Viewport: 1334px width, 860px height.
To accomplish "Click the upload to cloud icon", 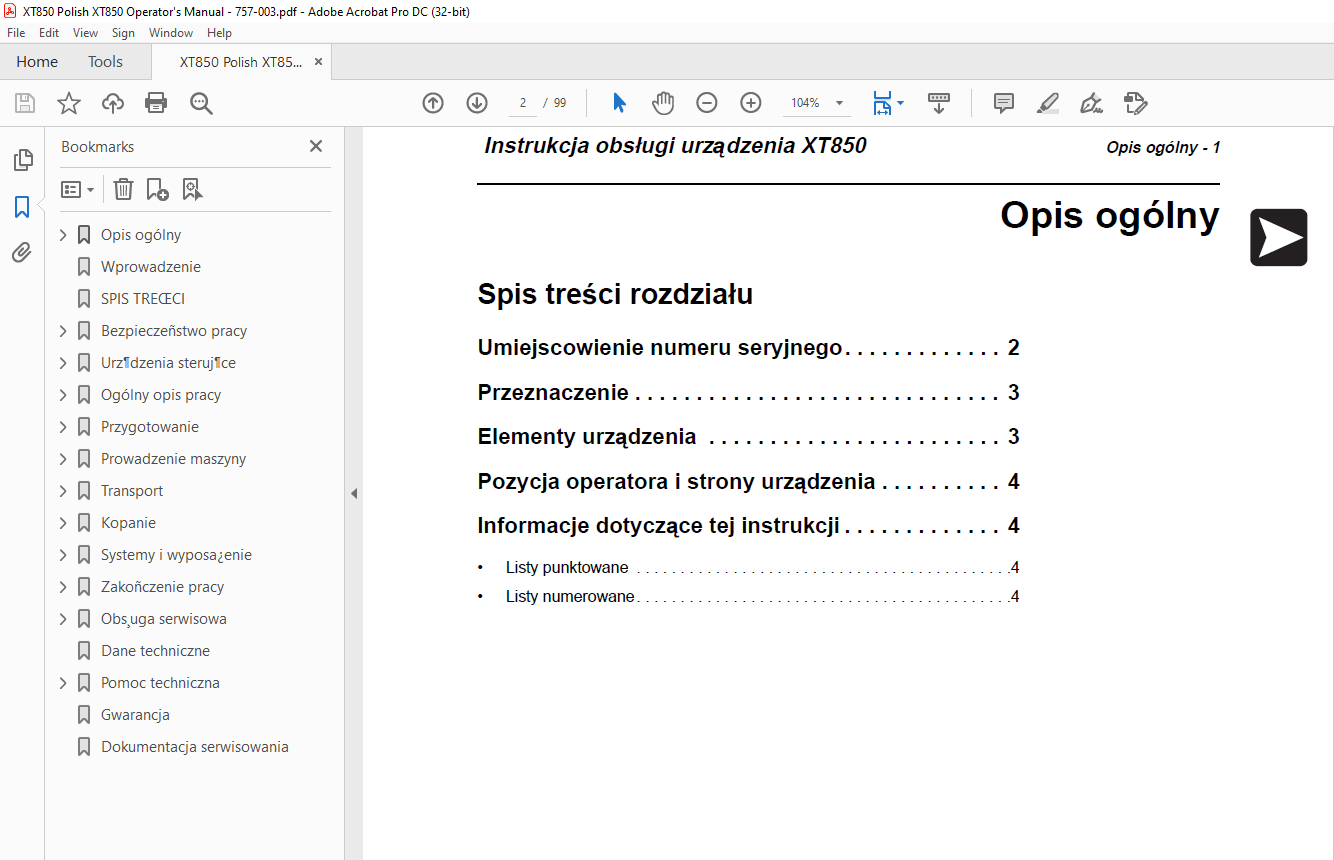I will tap(113, 103).
